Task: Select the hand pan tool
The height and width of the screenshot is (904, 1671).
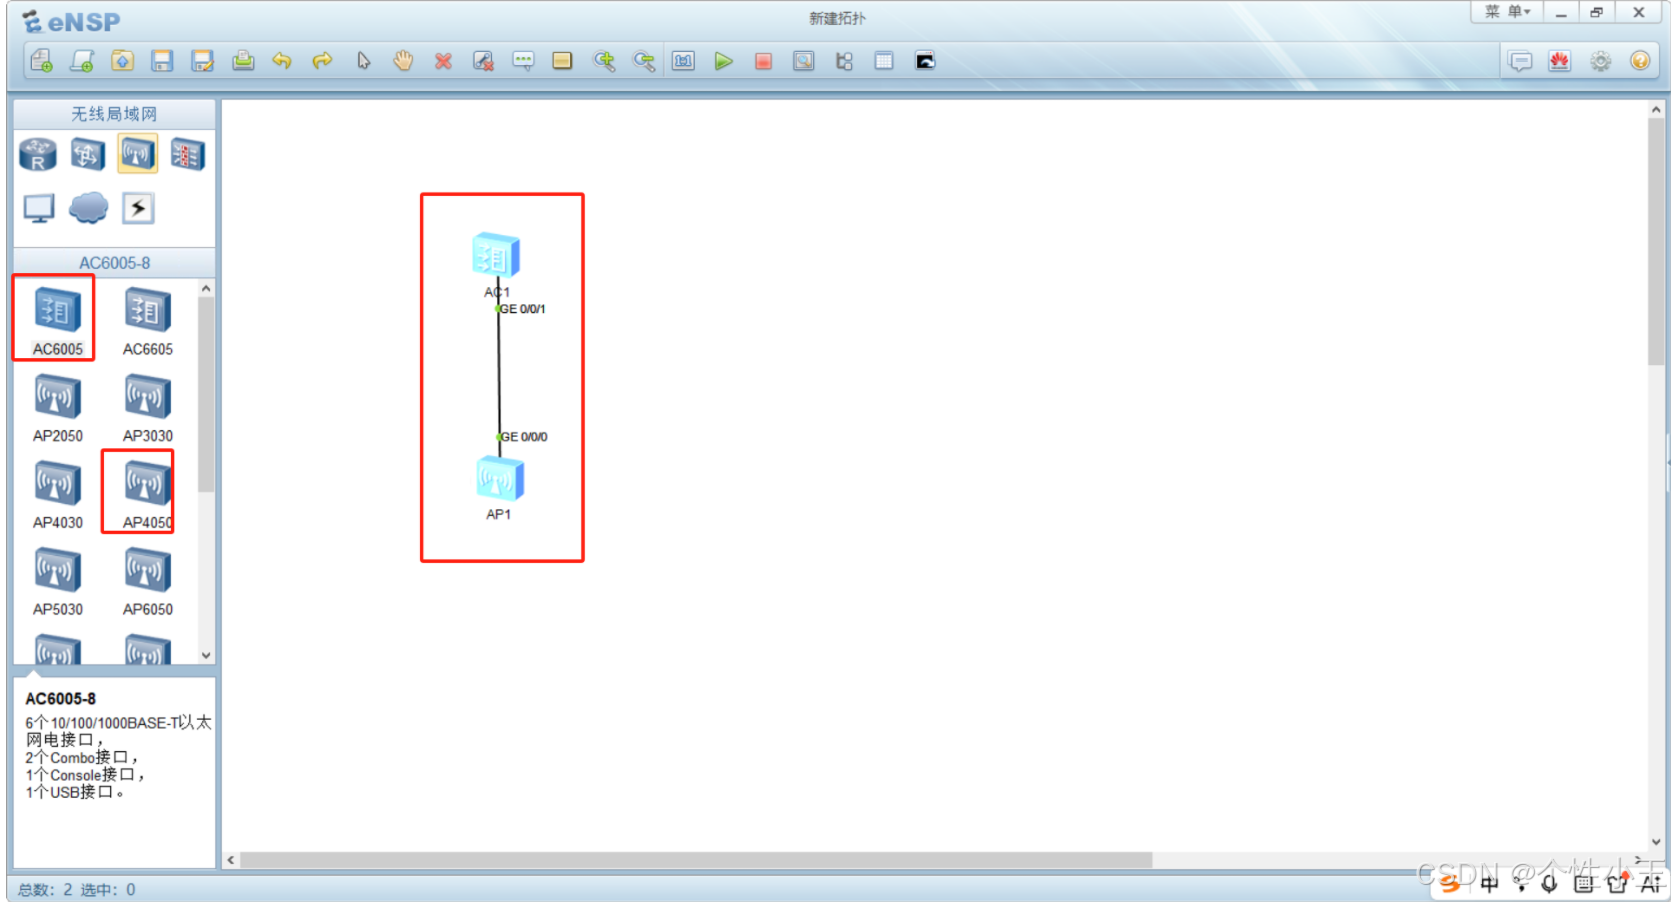Action: 403,61
